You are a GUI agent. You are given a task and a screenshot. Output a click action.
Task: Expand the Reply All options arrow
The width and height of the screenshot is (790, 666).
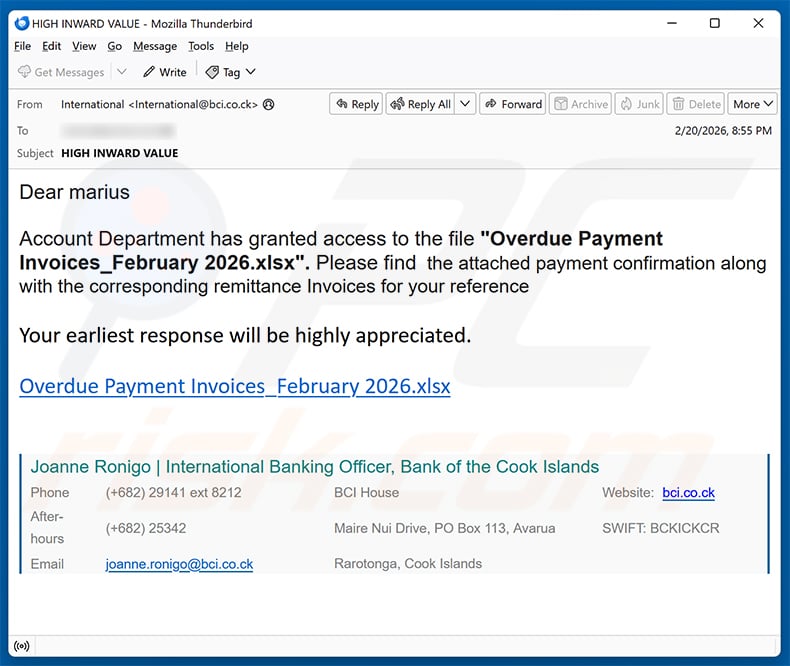(x=465, y=104)
